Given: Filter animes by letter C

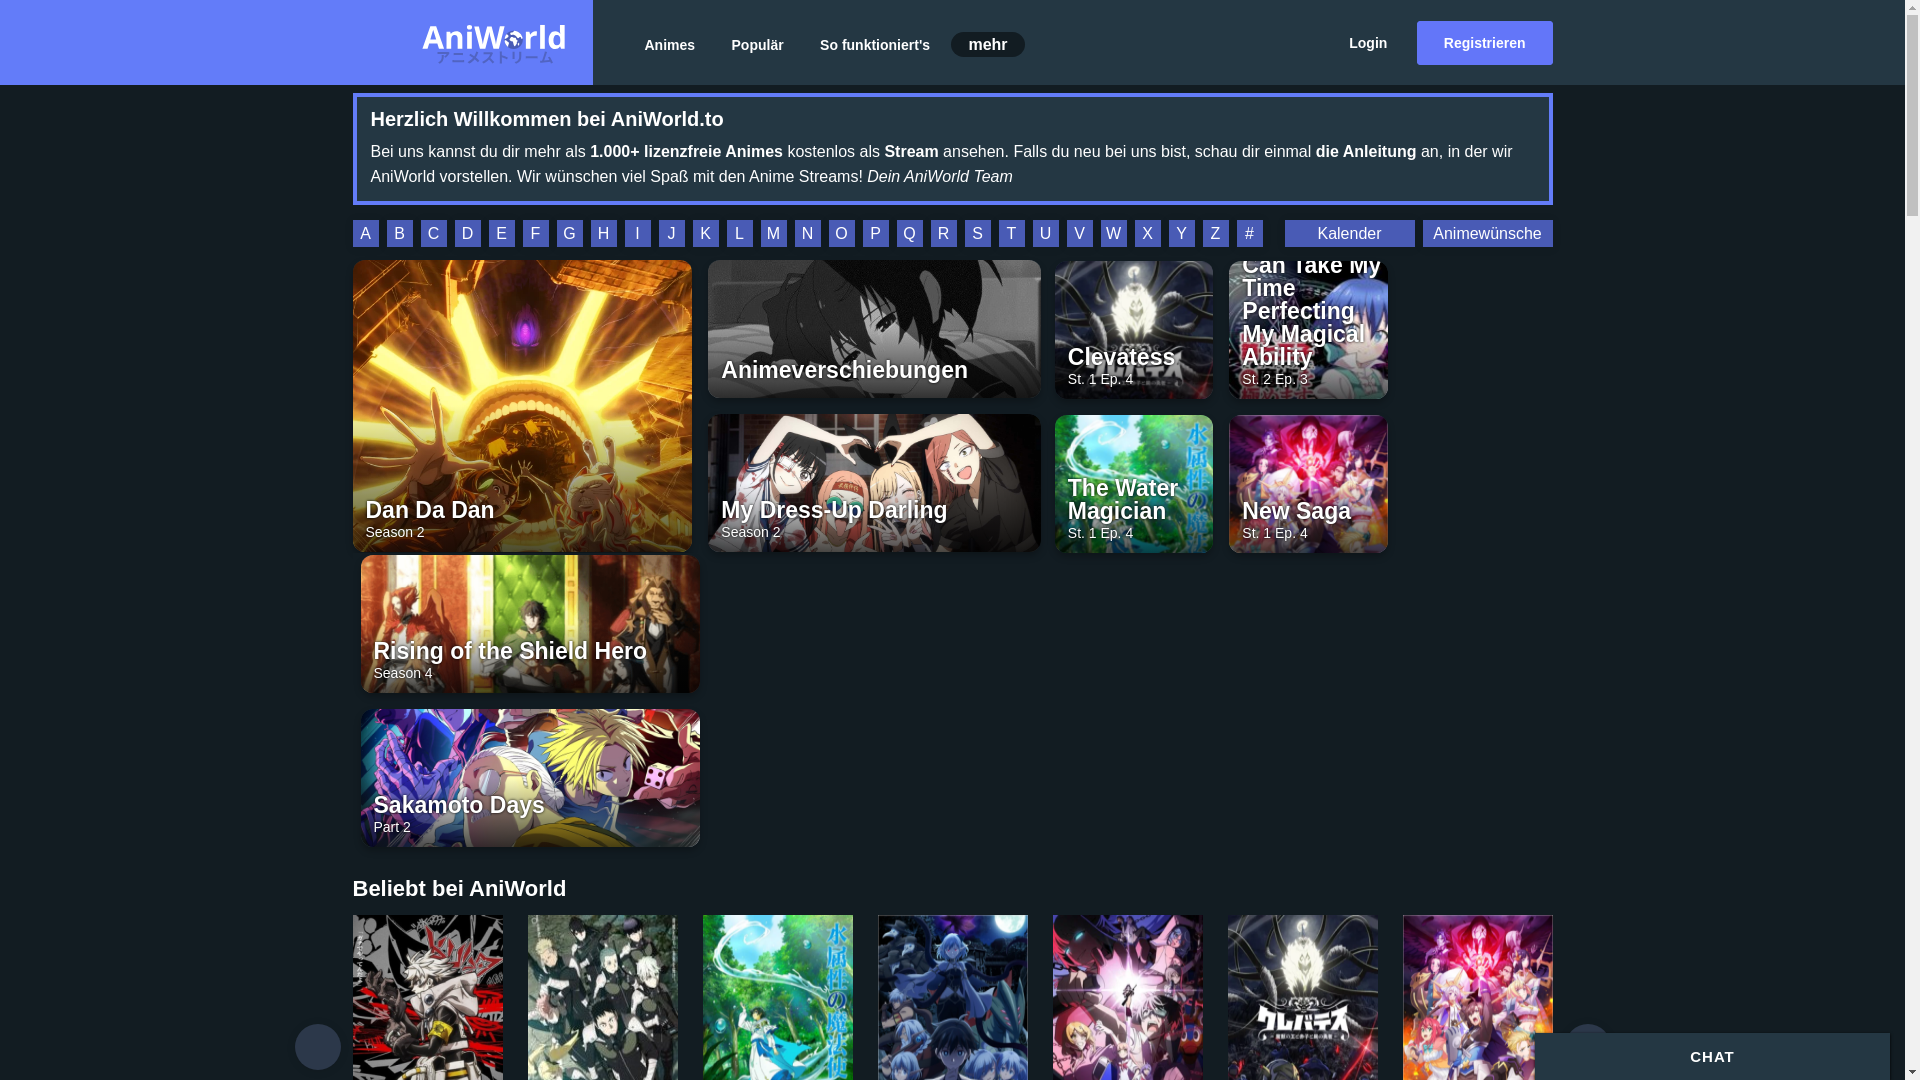Looking at the screenshot, I should (x=433, y=234).
